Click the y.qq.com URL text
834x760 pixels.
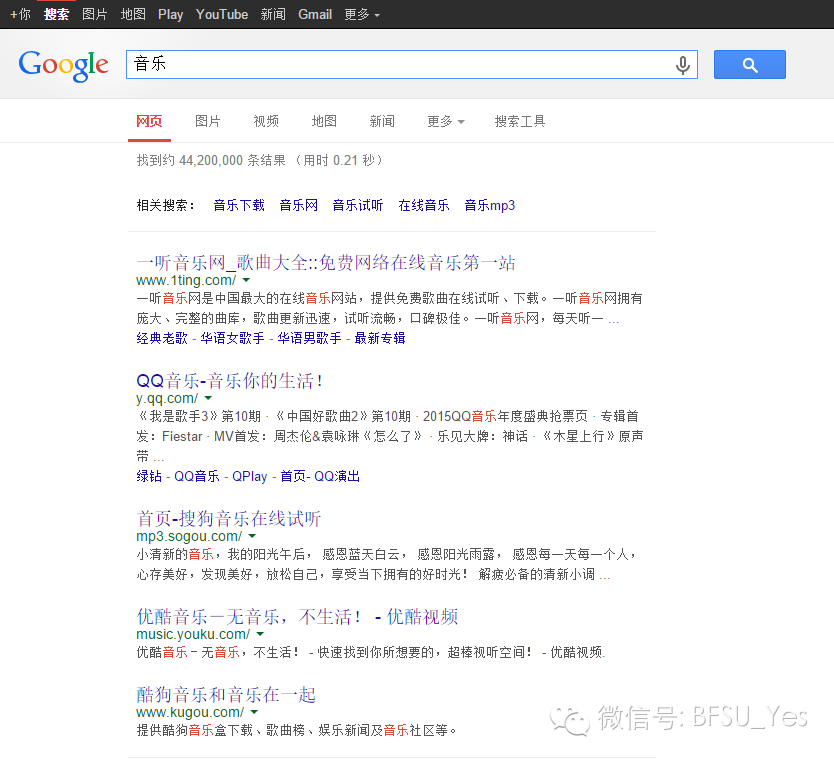point(166,398)
